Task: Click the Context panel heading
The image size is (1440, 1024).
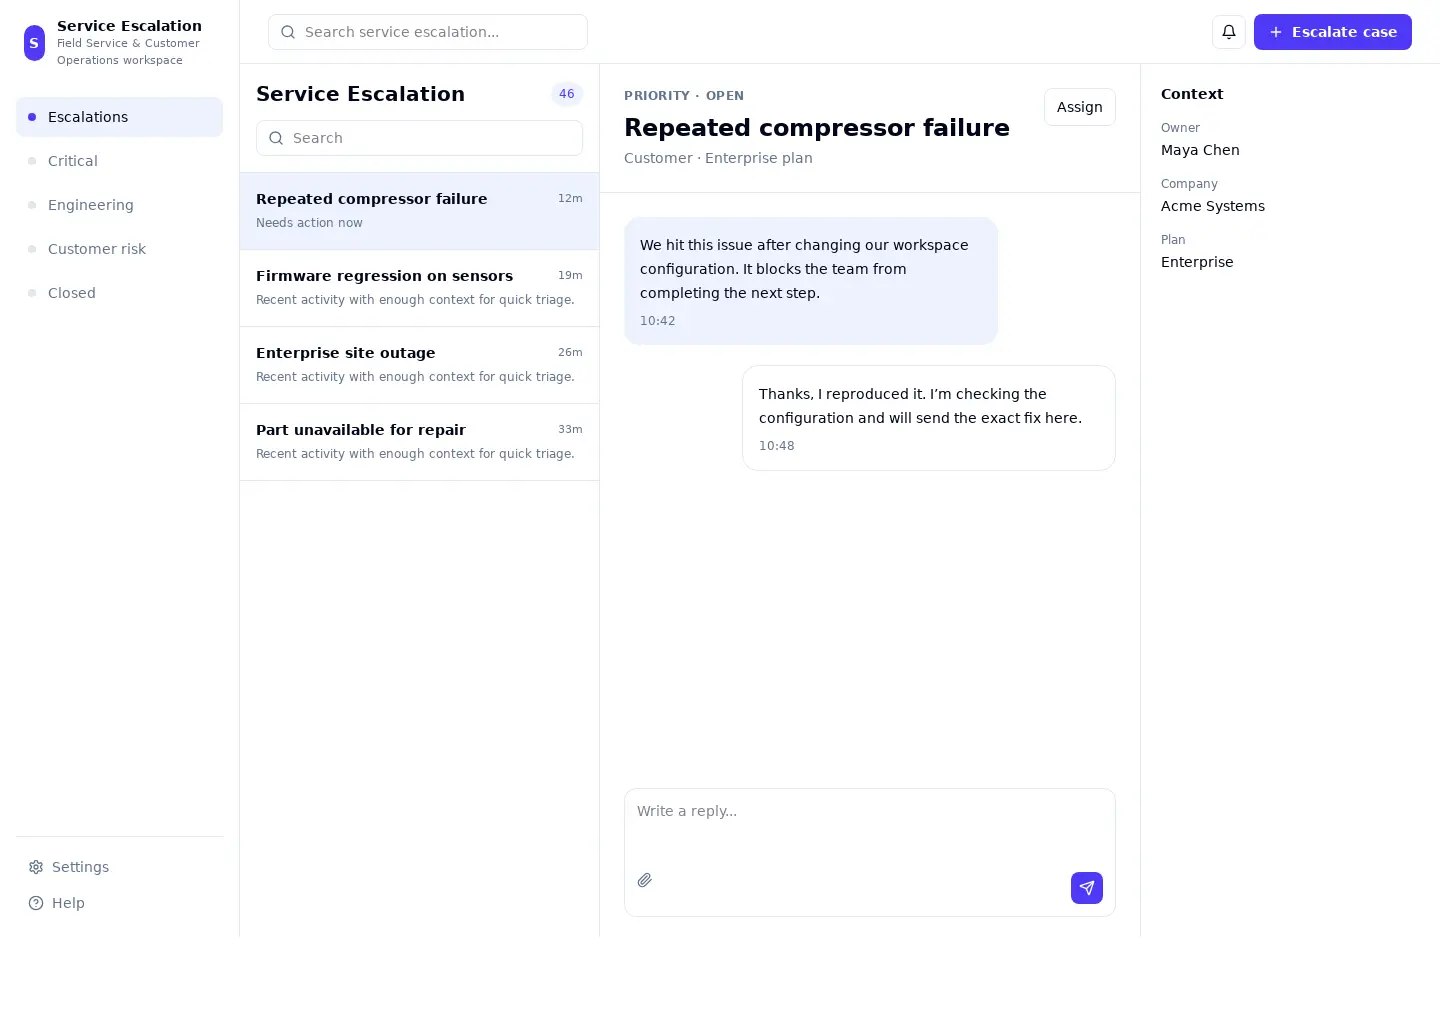Action: [1192, 94]
